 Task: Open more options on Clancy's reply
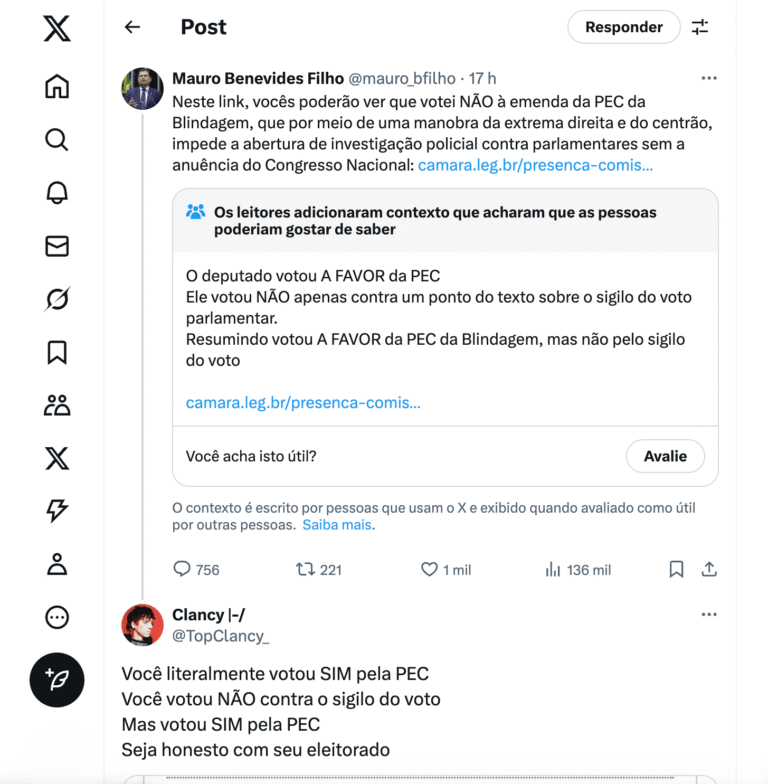(709, 614)
